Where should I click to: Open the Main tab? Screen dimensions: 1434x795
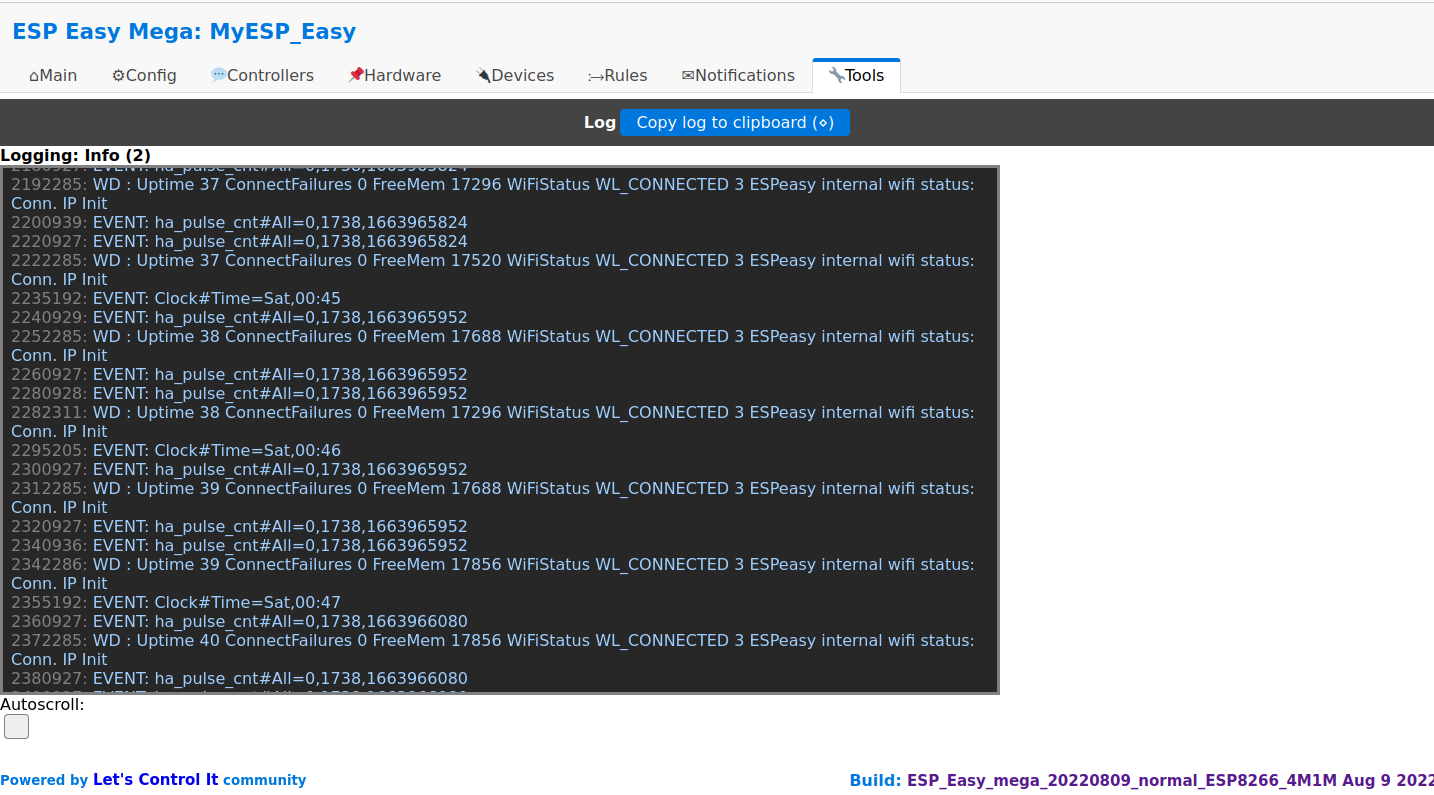pos(53,76)
